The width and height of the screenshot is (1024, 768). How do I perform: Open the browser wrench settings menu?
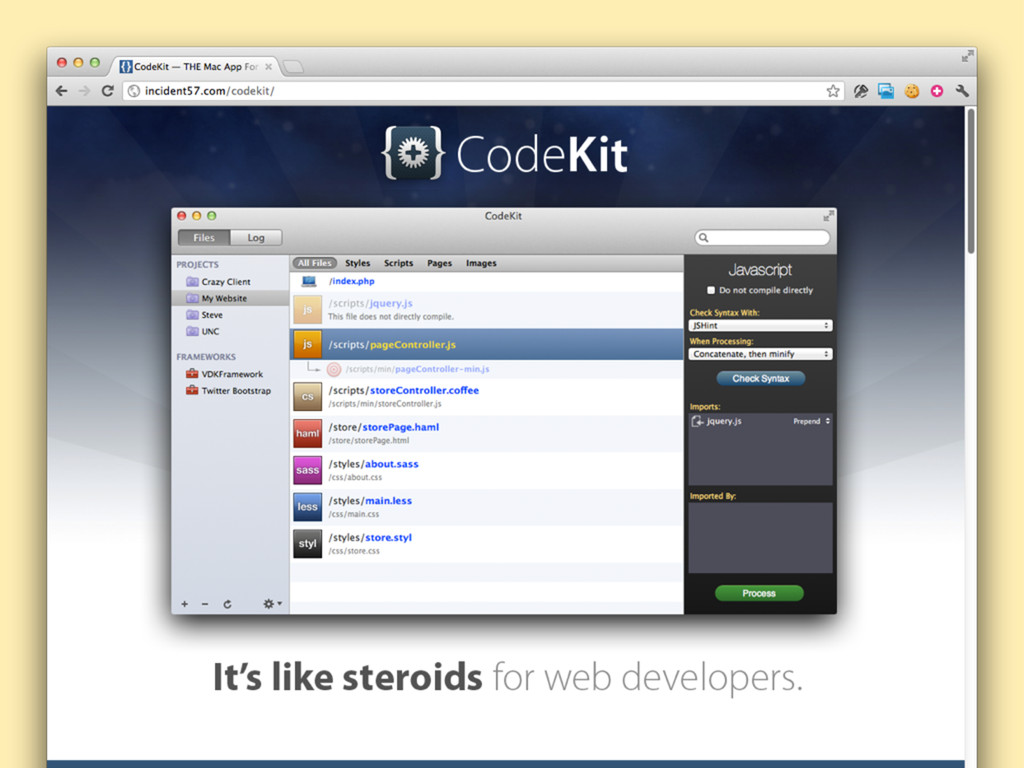point(961,91)
